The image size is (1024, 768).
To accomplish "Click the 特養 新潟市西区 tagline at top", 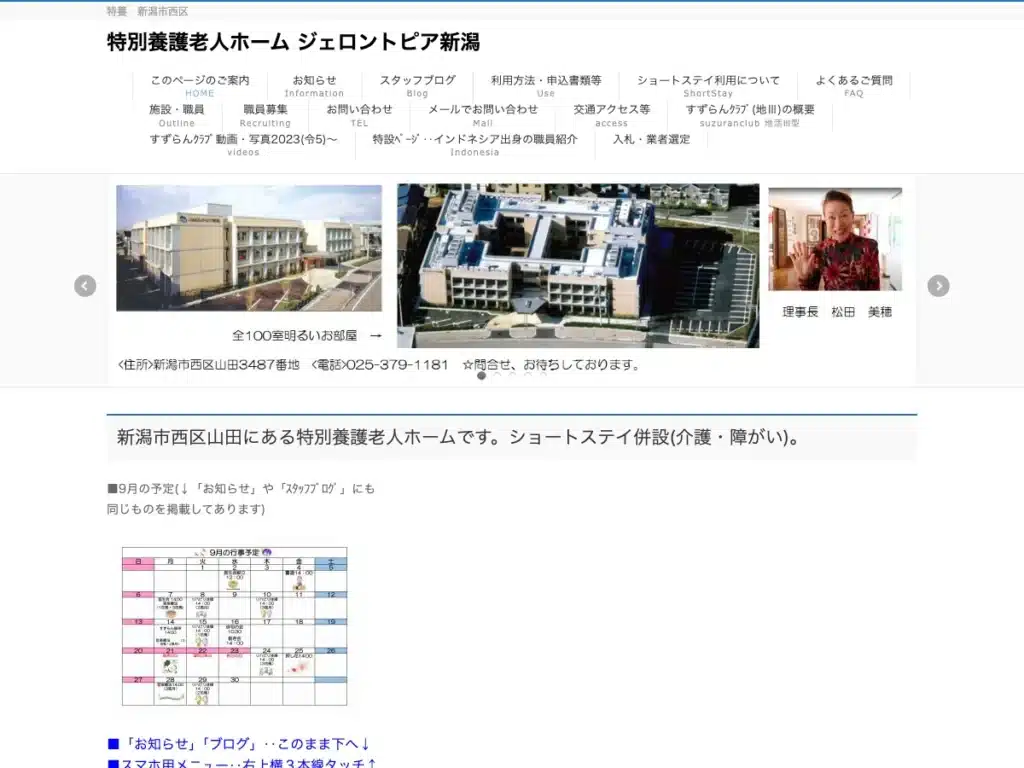I will coord(148,11).
